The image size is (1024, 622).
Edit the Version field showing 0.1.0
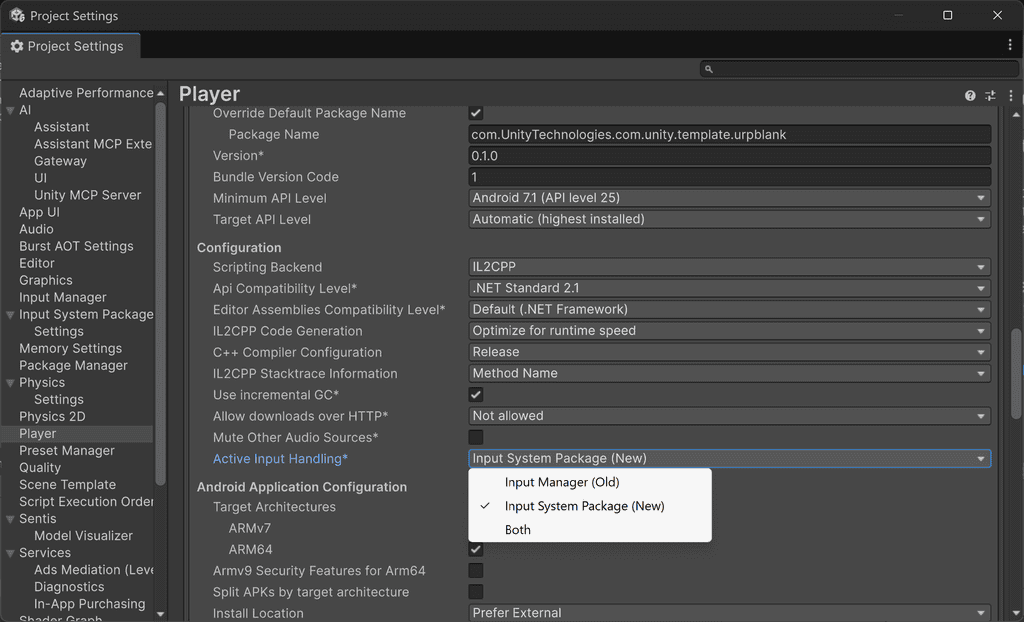[x=729, y=156]
